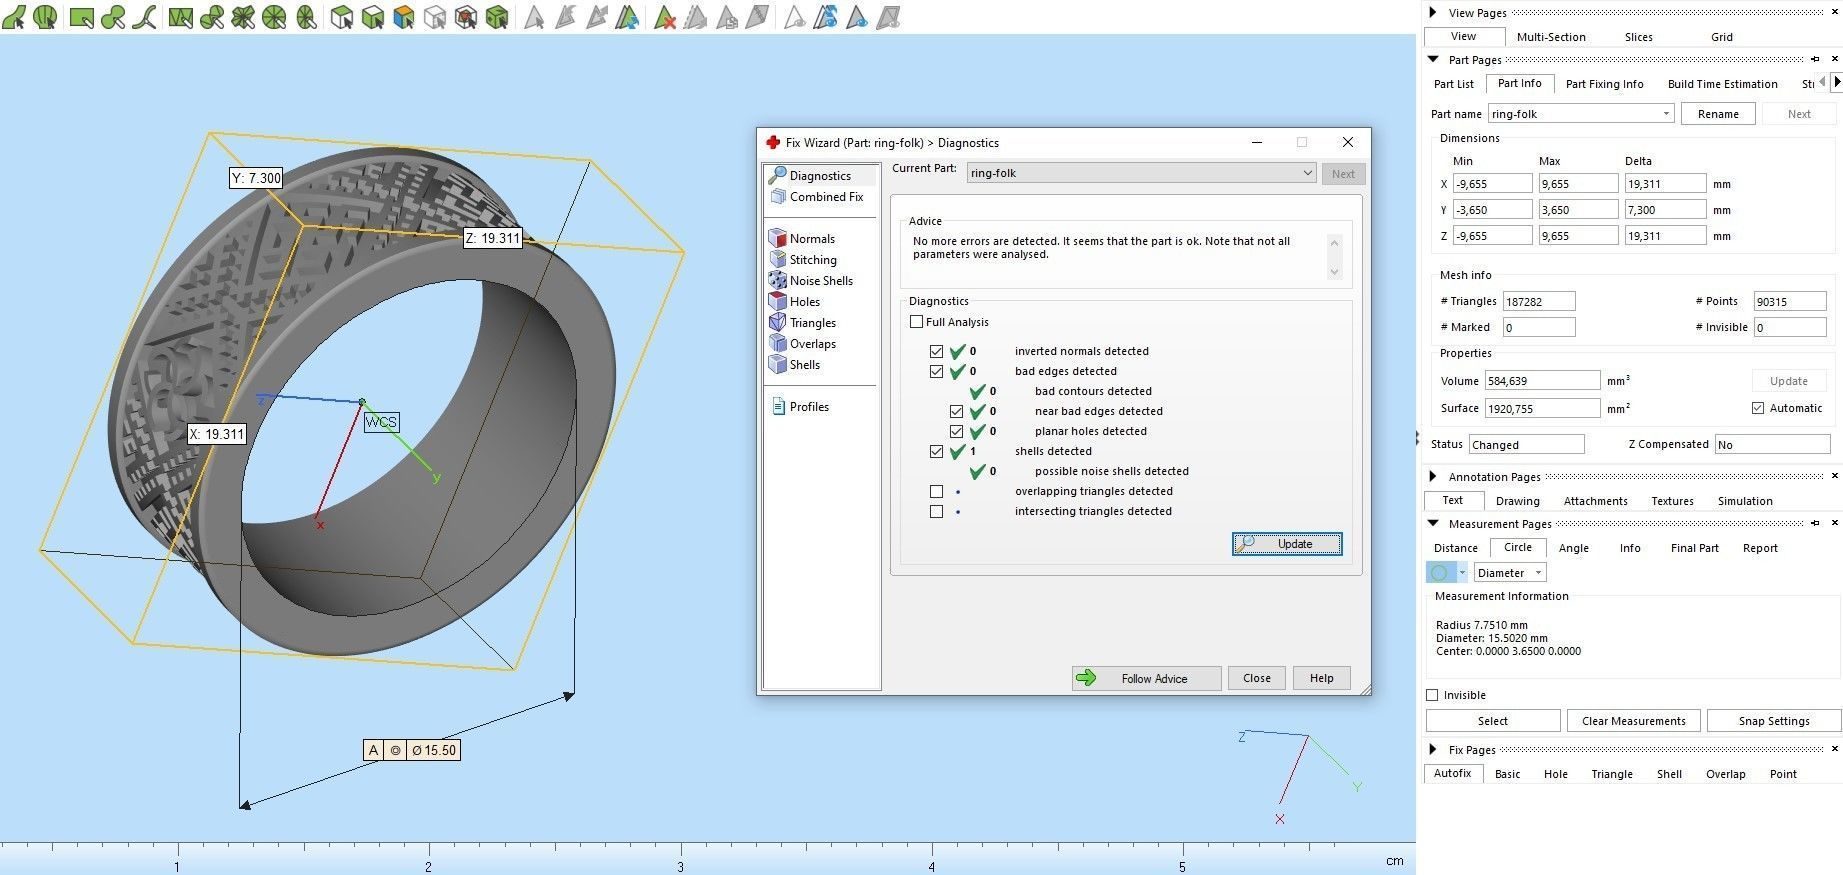Screen dimensions: 1843x875
Task: Close the View Pages panel
Action: tap(1835, 12)
